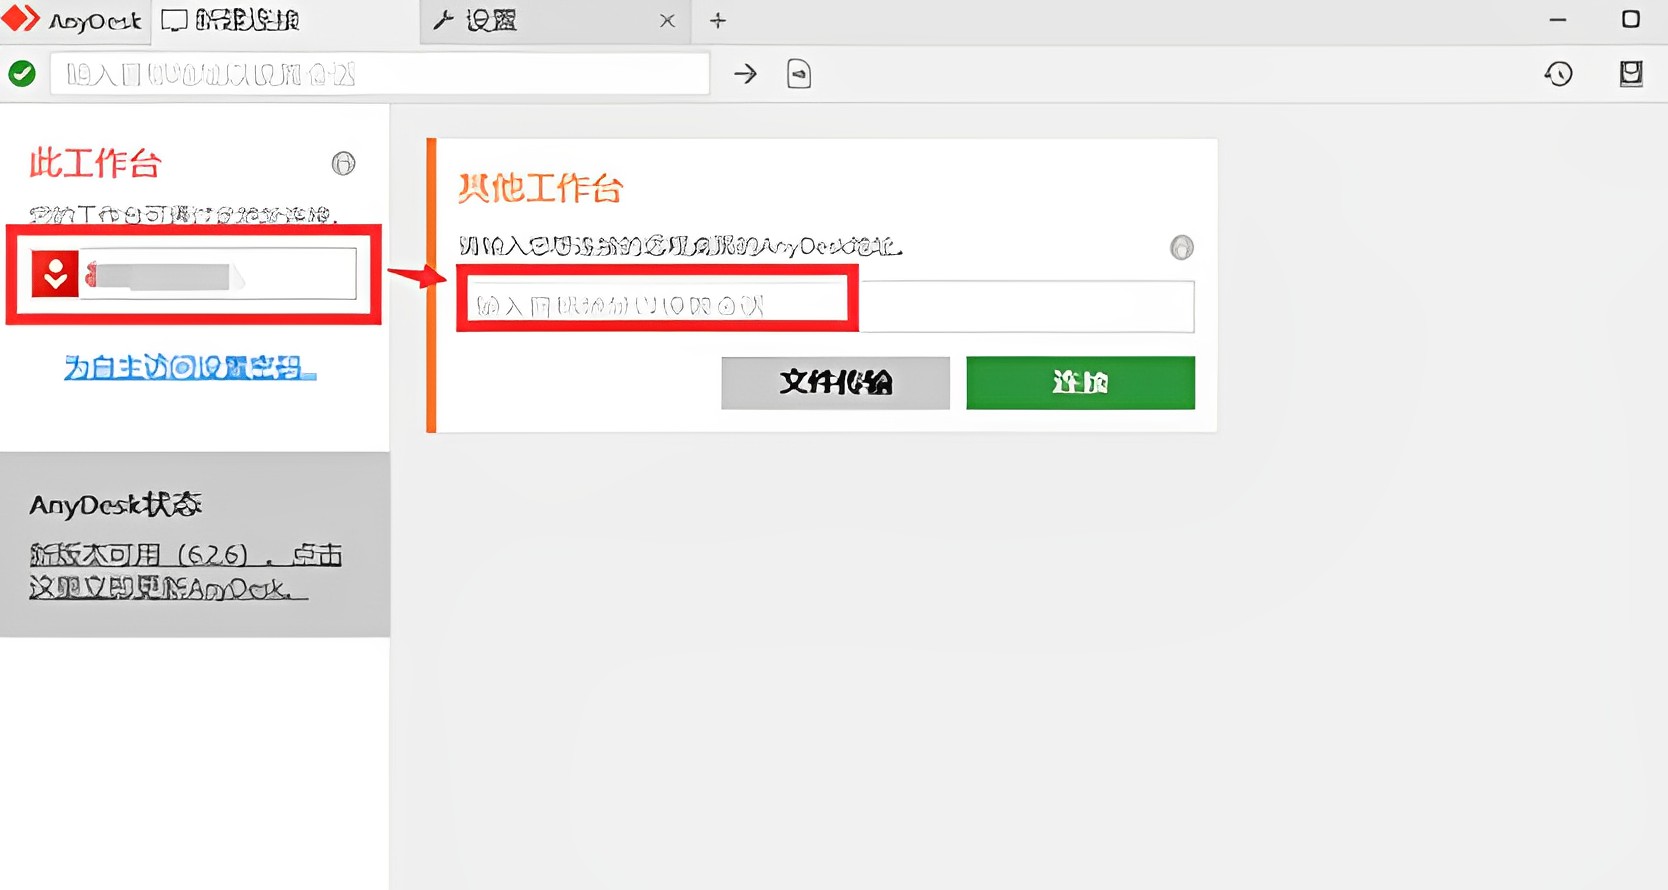
Task: Click the AnyDesk logo icon
Action: 21,19
